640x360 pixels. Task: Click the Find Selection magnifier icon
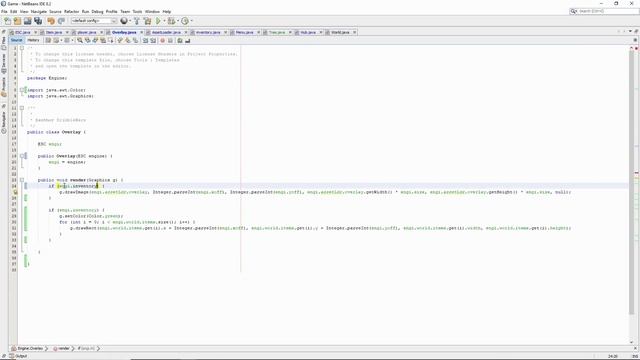(x=80, y=40)
